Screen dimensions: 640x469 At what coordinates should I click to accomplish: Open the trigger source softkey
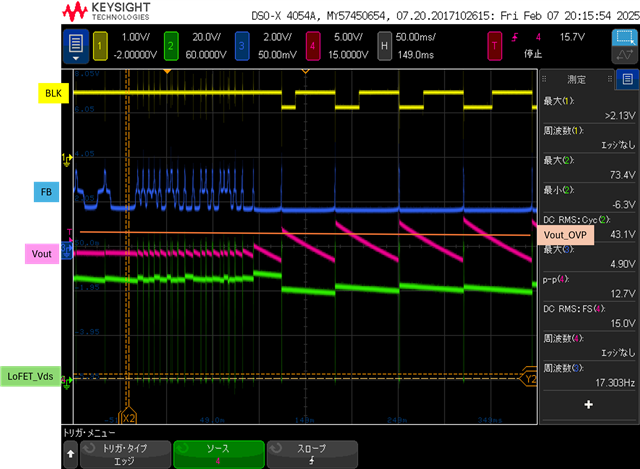click(219, 454)
